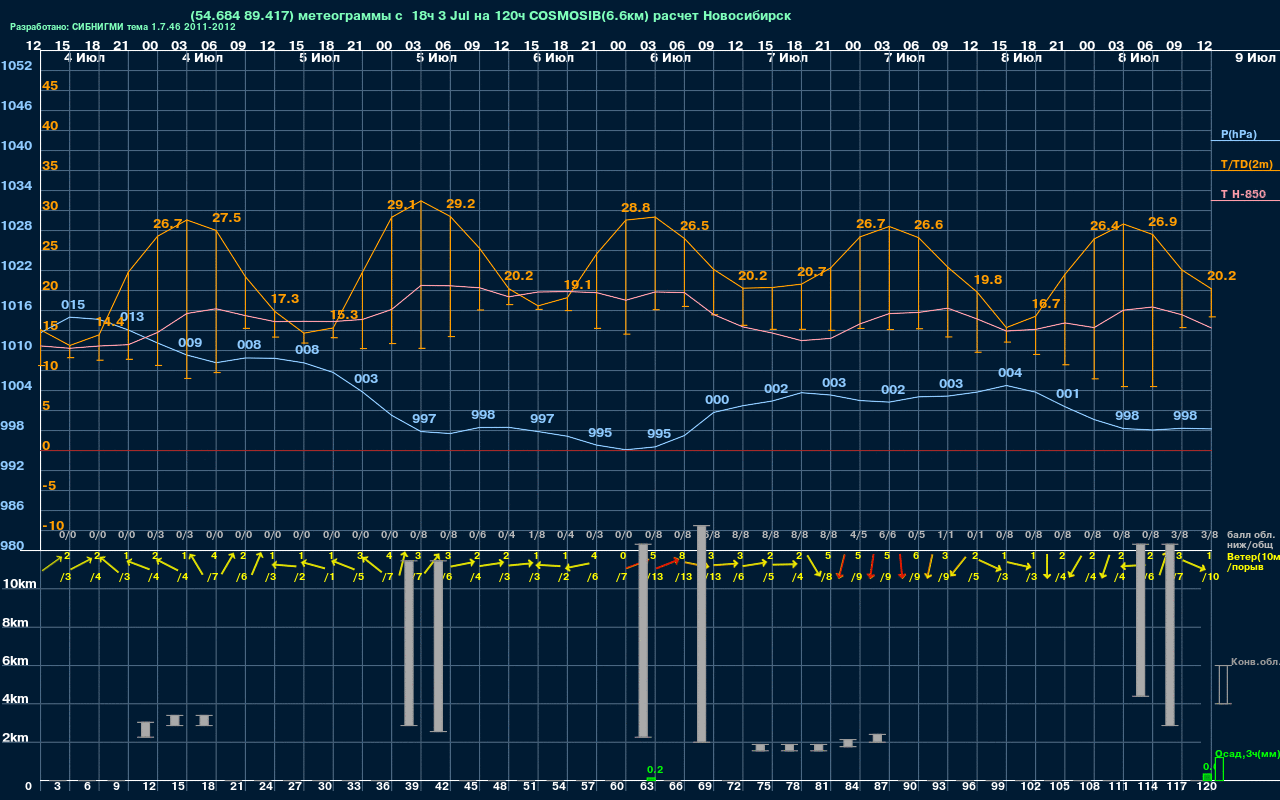Click the 1034 pressure axis label
The width and height of the screenshot is (1280, 800).
[x=16, y=185]
